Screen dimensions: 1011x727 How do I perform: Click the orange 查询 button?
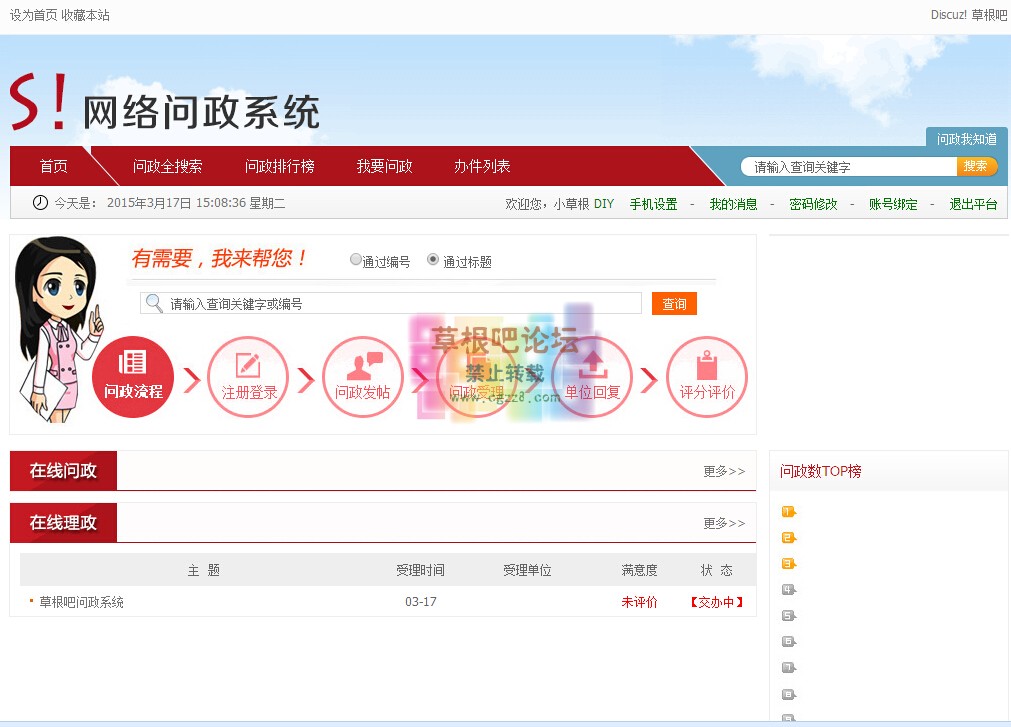coord(673,302)
